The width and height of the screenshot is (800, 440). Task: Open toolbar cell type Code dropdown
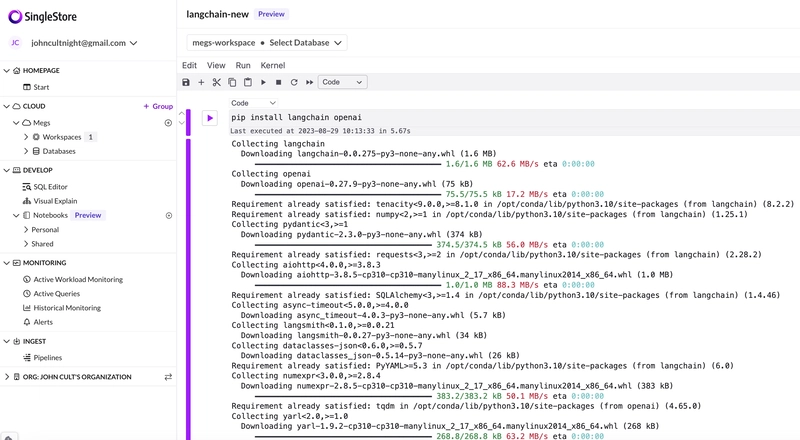coord(342,82)
